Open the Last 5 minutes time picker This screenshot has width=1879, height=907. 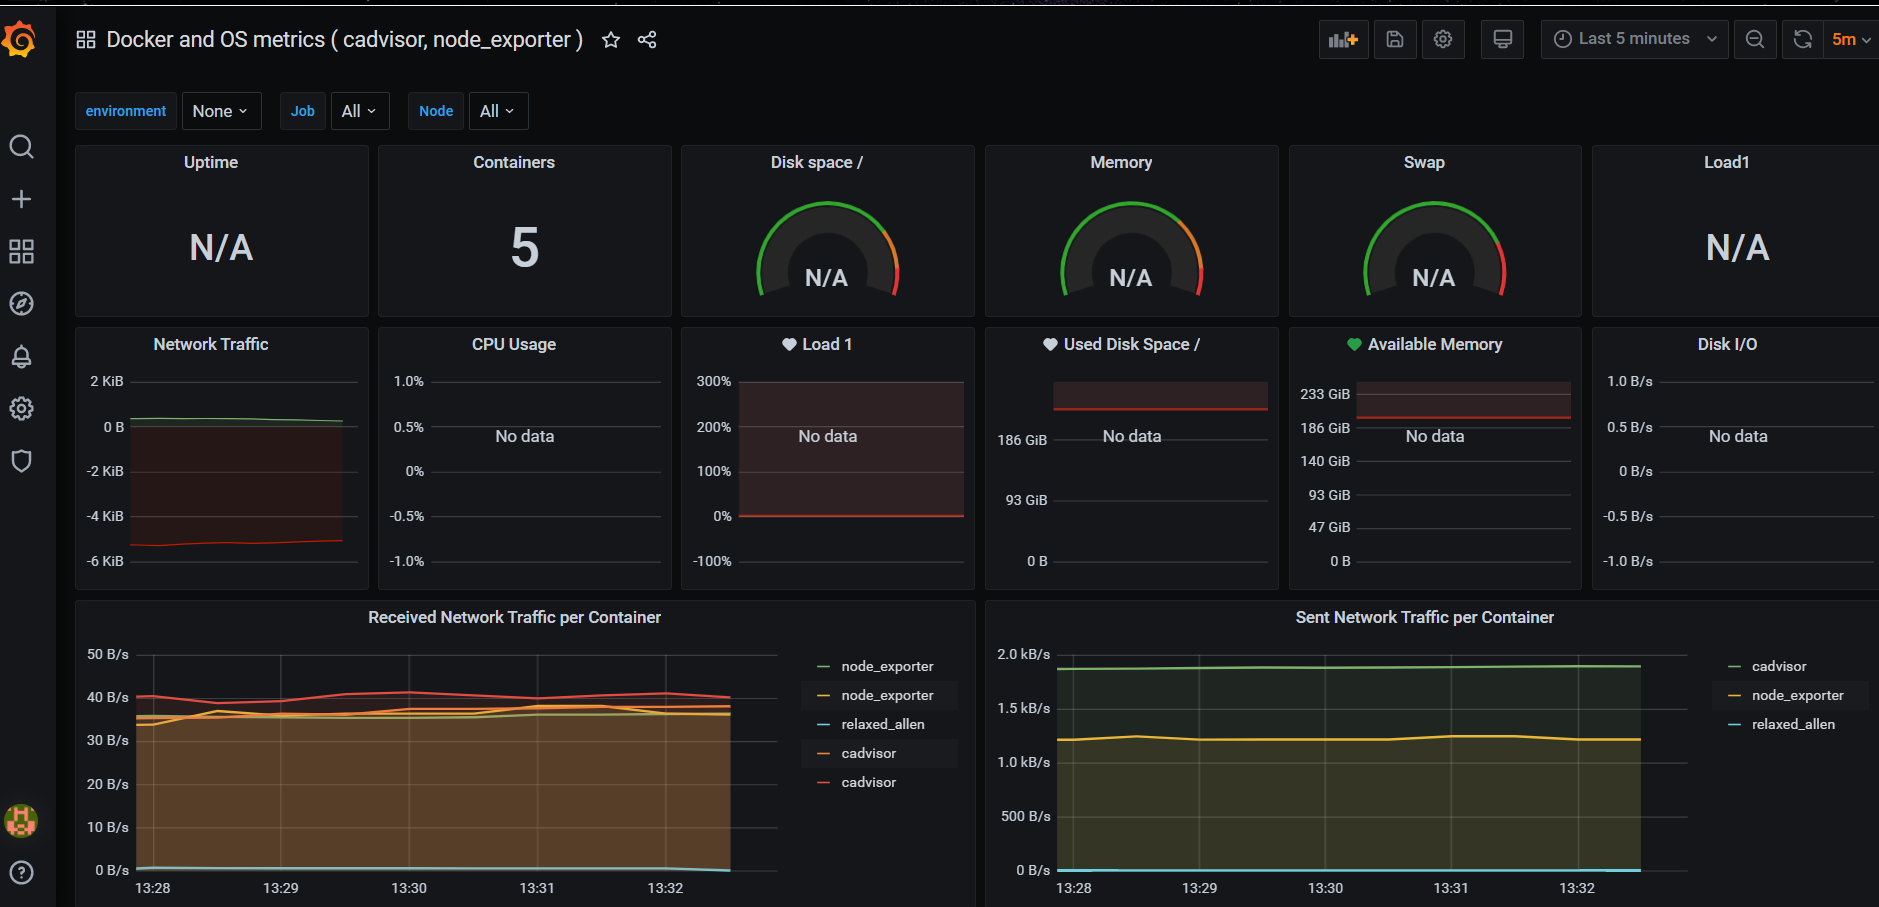pos(1635,39)
